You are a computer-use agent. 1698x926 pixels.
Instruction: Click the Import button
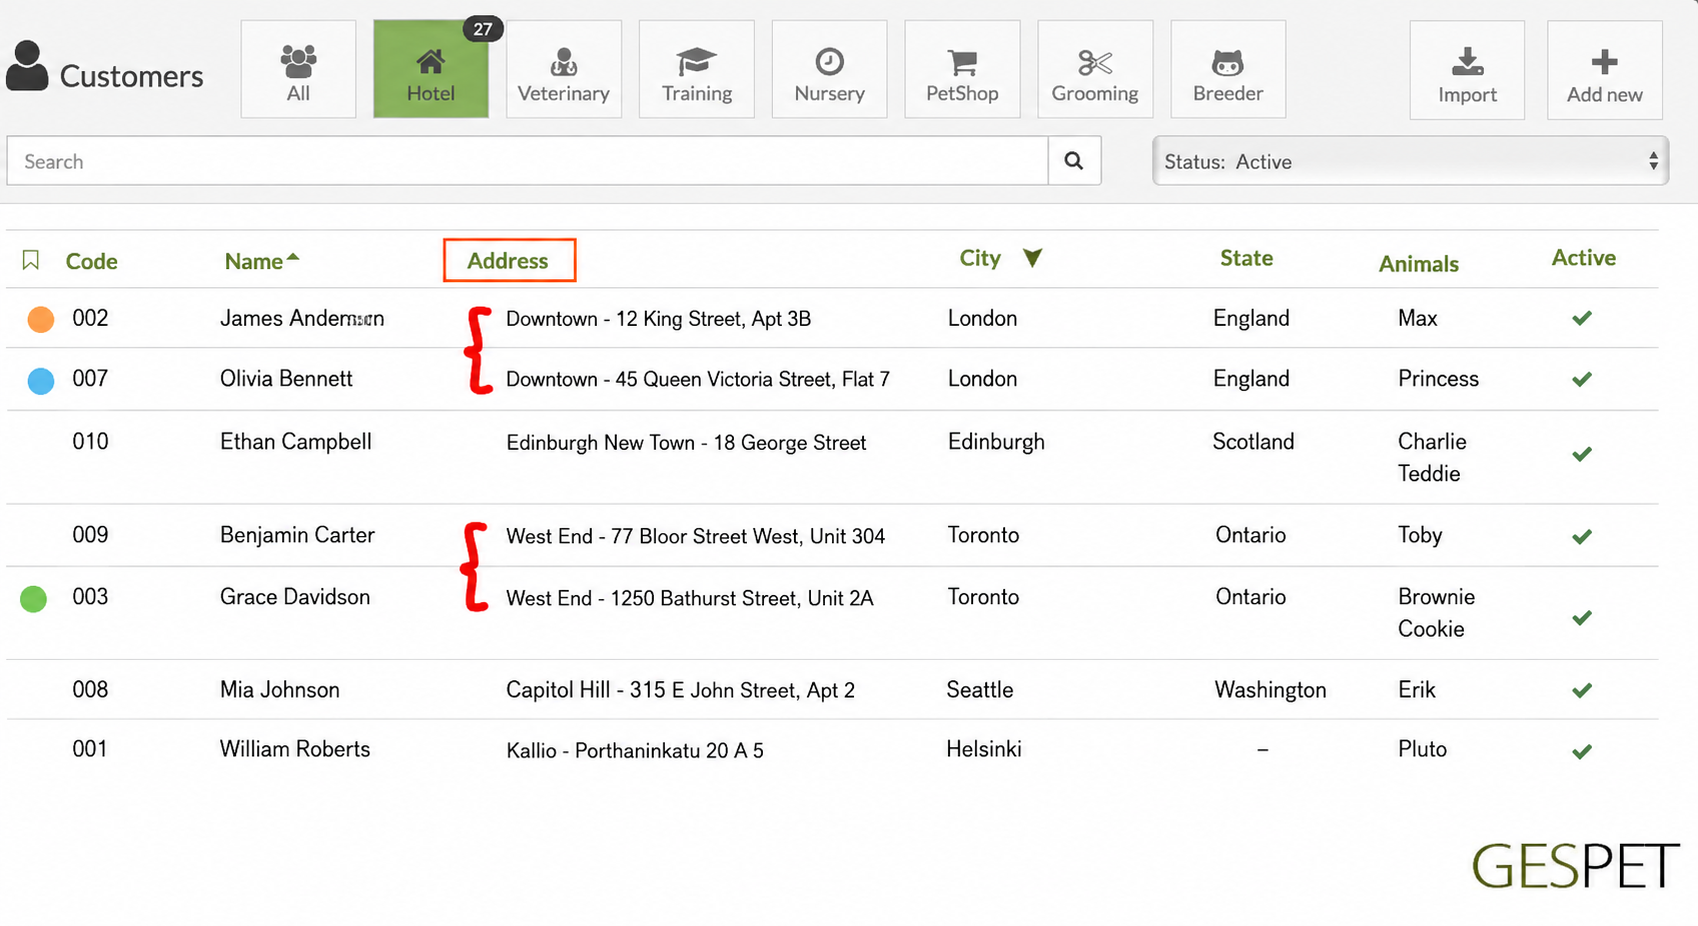point(1467,70)
